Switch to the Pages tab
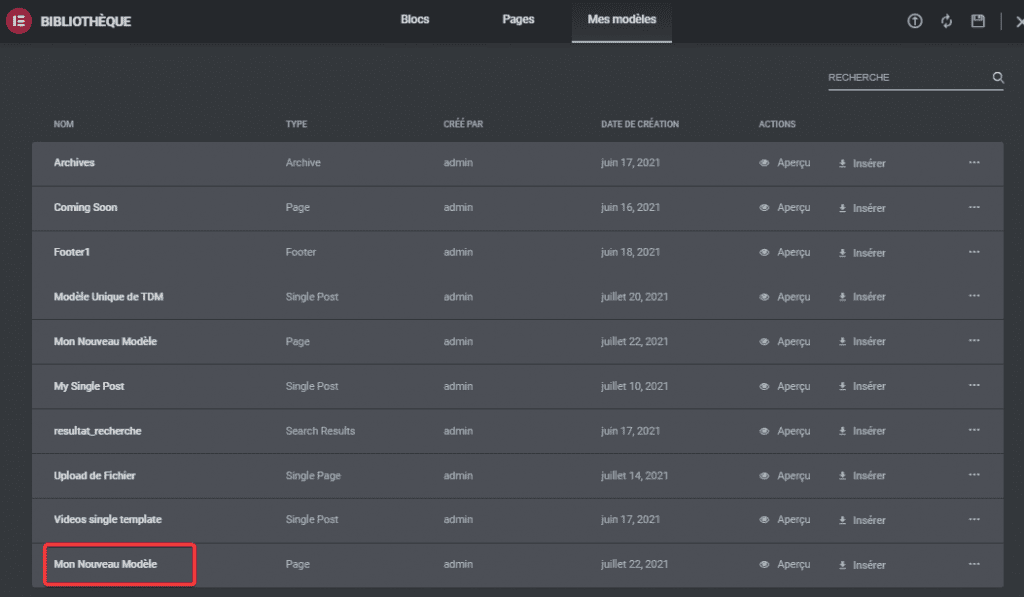Screen dimensions: 1024x597 (x=518, y=20)
